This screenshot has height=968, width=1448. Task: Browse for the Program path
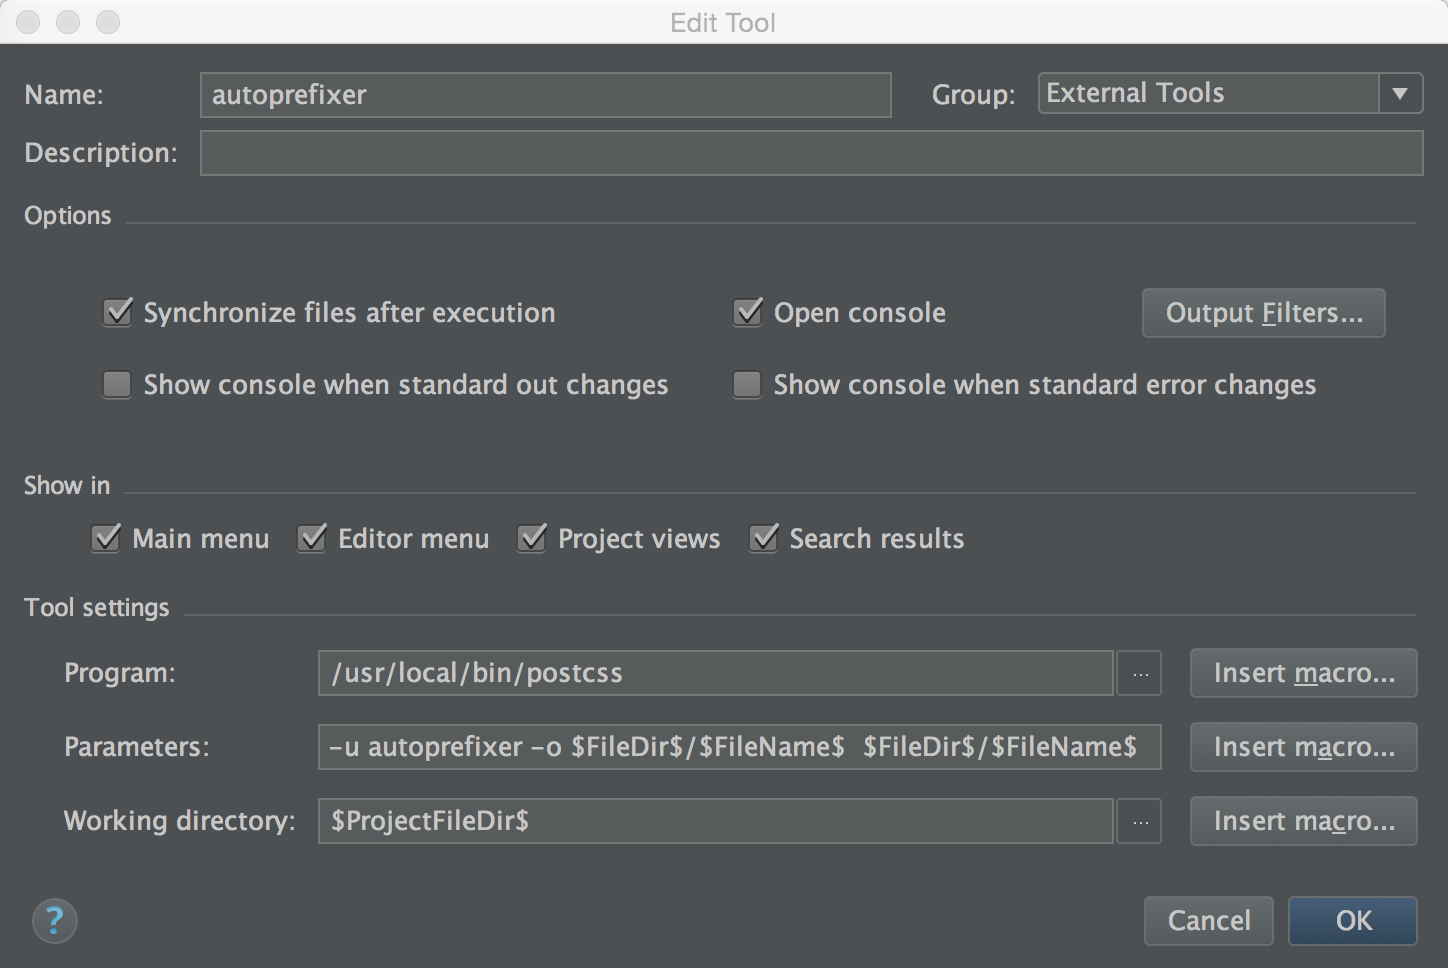[1139, 674]
